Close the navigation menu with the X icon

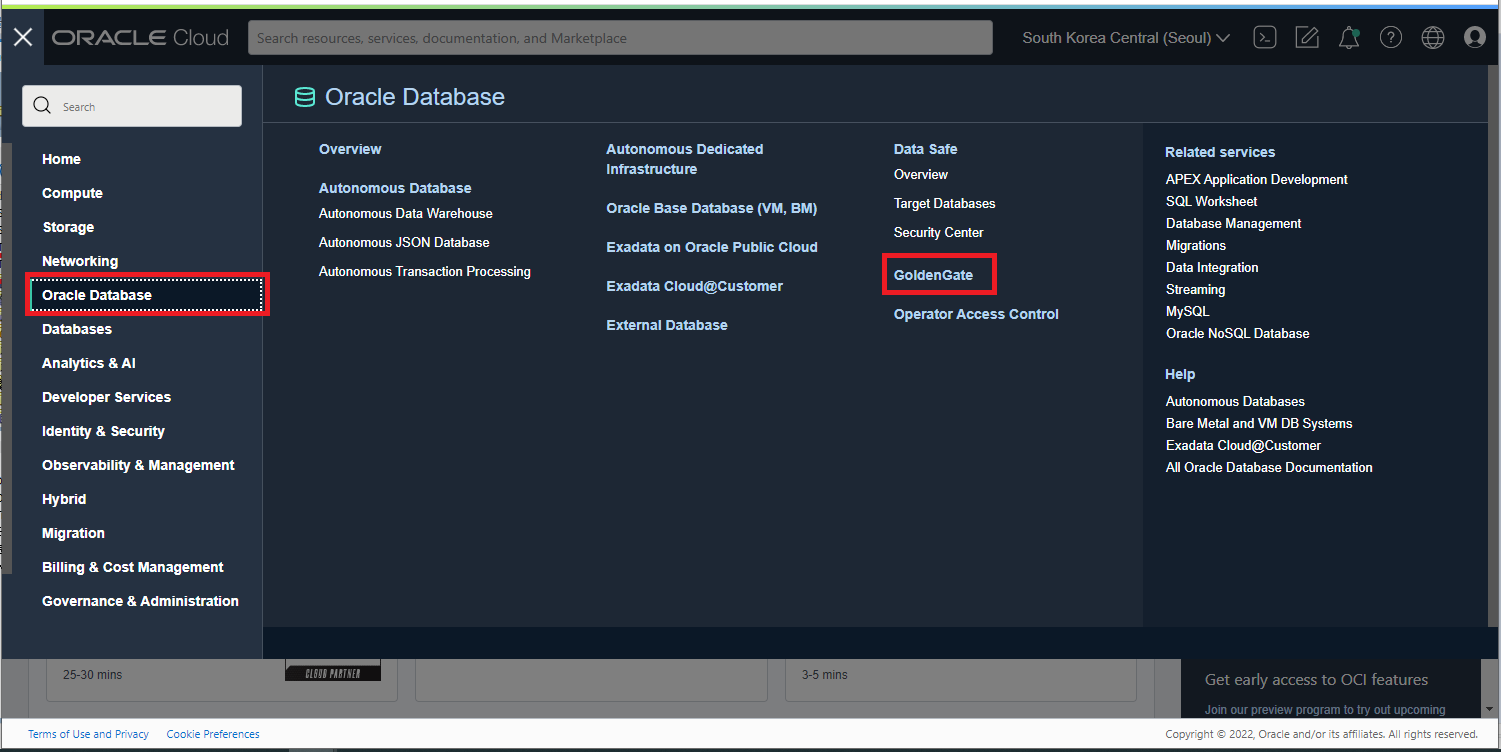pos(23,38)
